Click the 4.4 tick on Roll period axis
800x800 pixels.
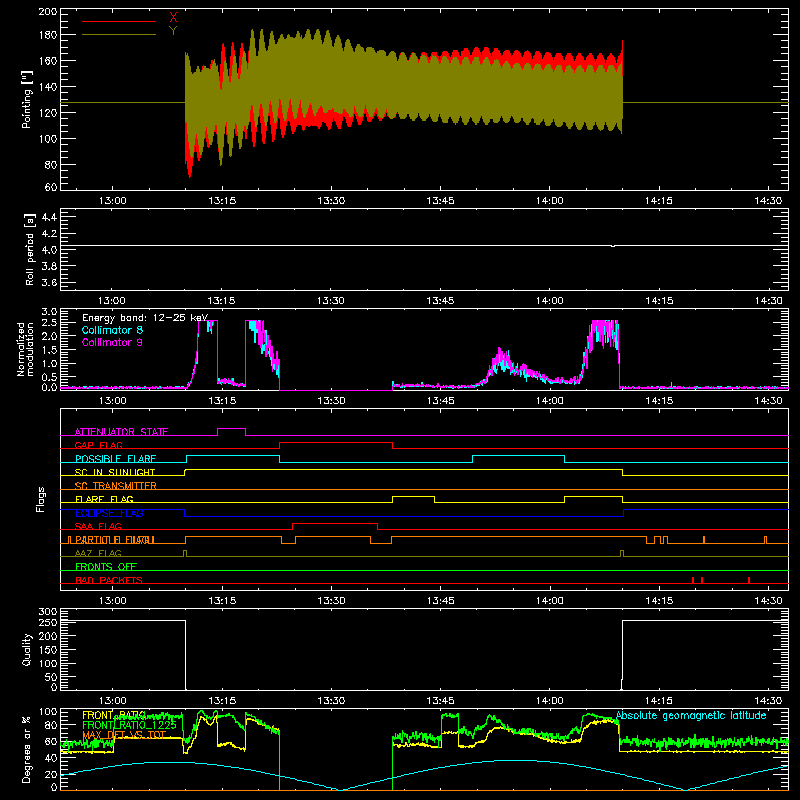(x=49, y=217)
